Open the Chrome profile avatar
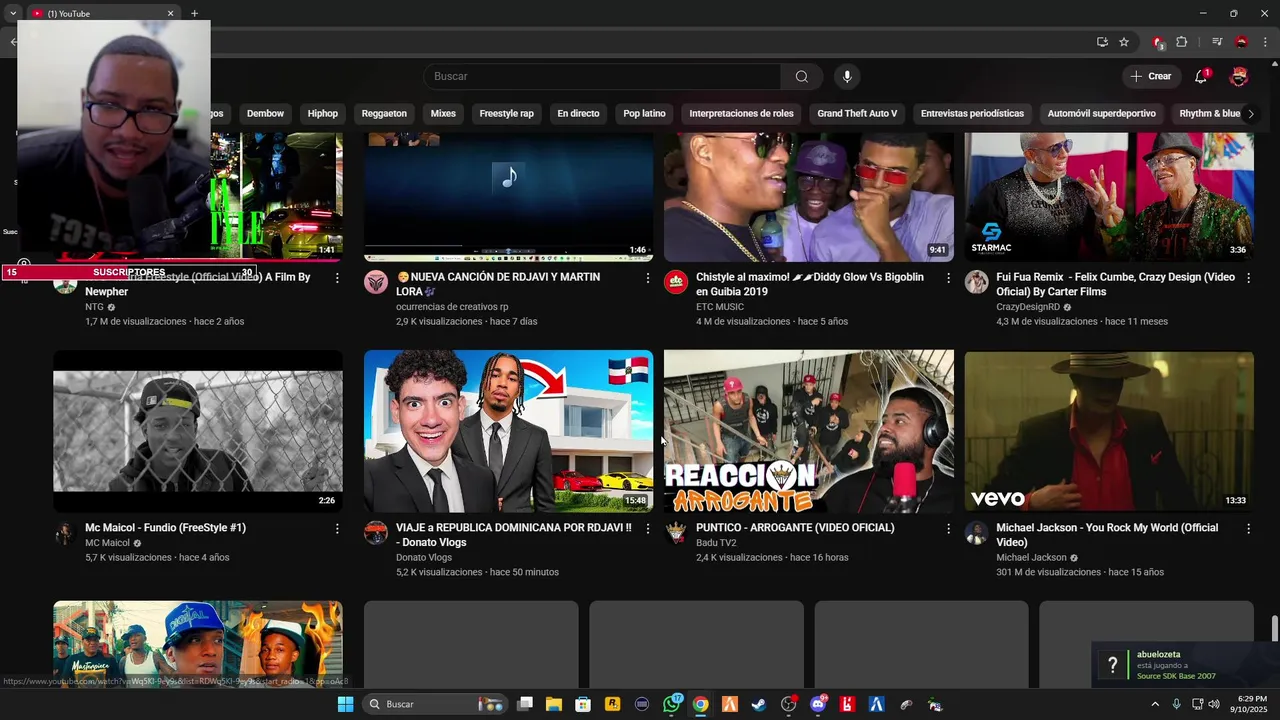Image resolution: width=1280 pixels, height=720 pixels. point(1241,42)
